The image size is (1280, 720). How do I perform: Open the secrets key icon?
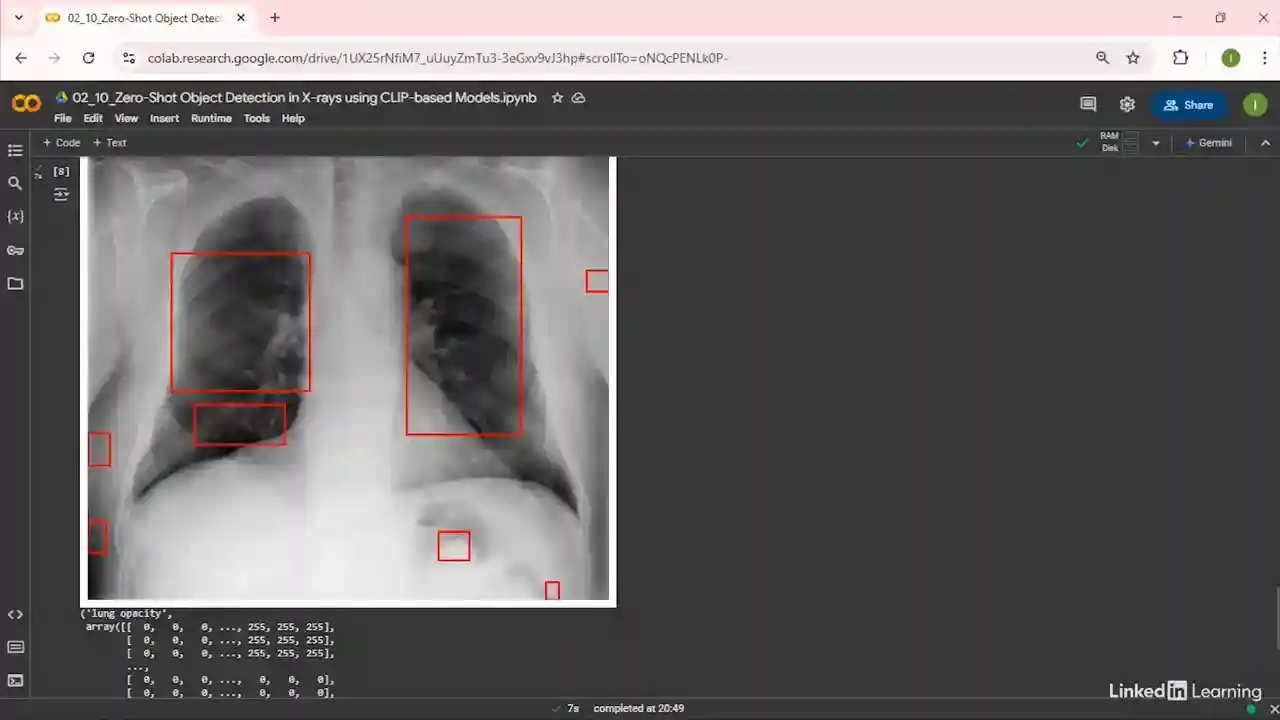(x=15, y=250)
